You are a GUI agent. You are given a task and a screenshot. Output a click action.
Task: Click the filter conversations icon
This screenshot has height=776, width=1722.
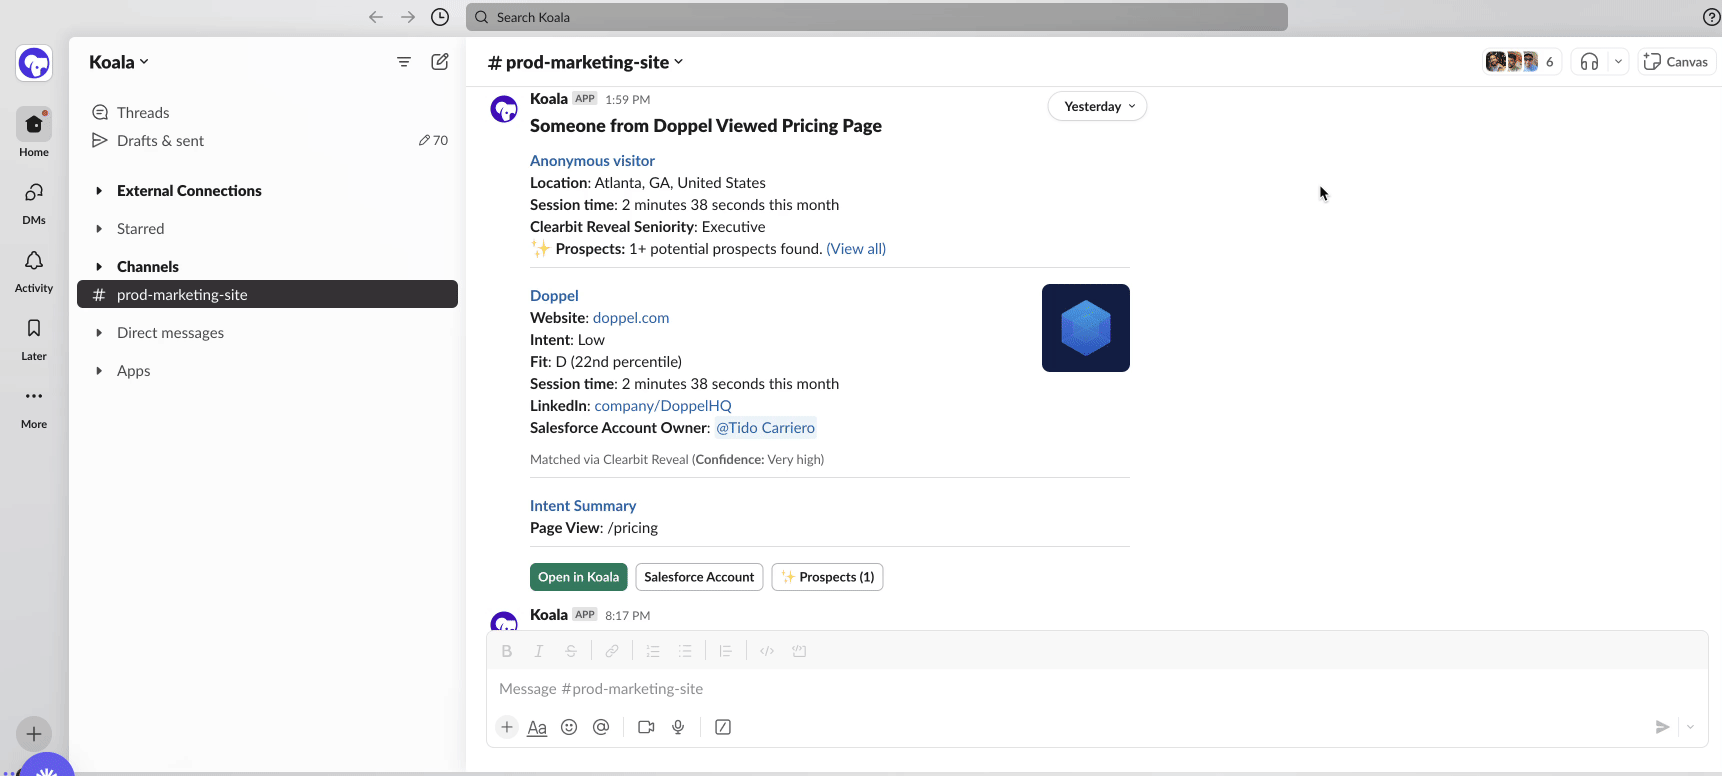[404, 62]
